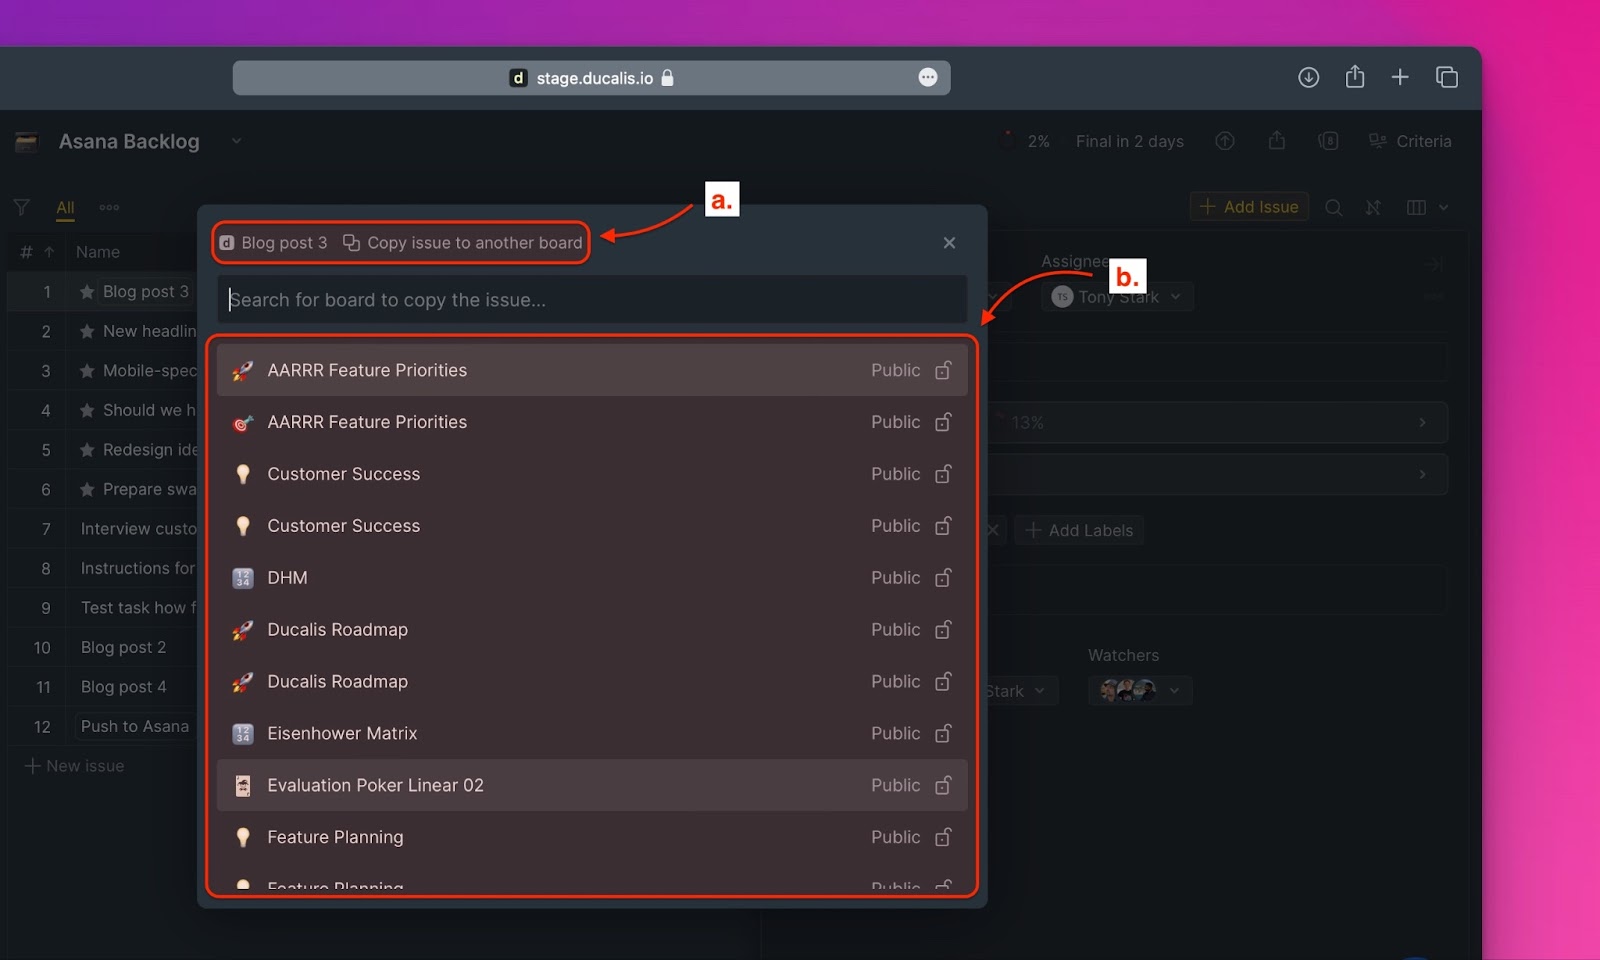This screenshot has width=1600, height=960.
Task: Open the issue search icon
Action: [x=1333, y=207]
